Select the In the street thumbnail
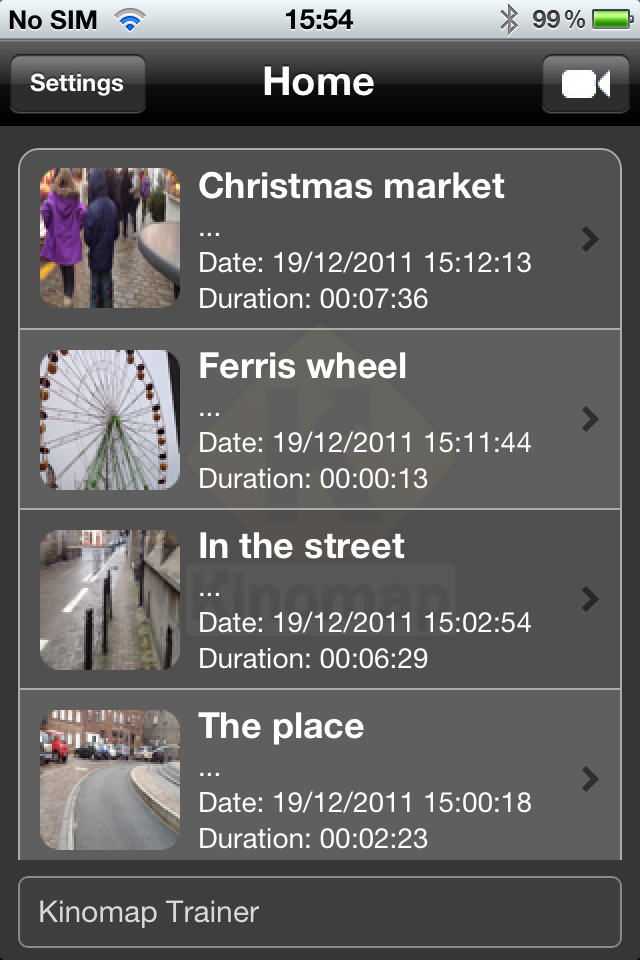This screenshot has height=960, width=640. click(x=110, y=599)
